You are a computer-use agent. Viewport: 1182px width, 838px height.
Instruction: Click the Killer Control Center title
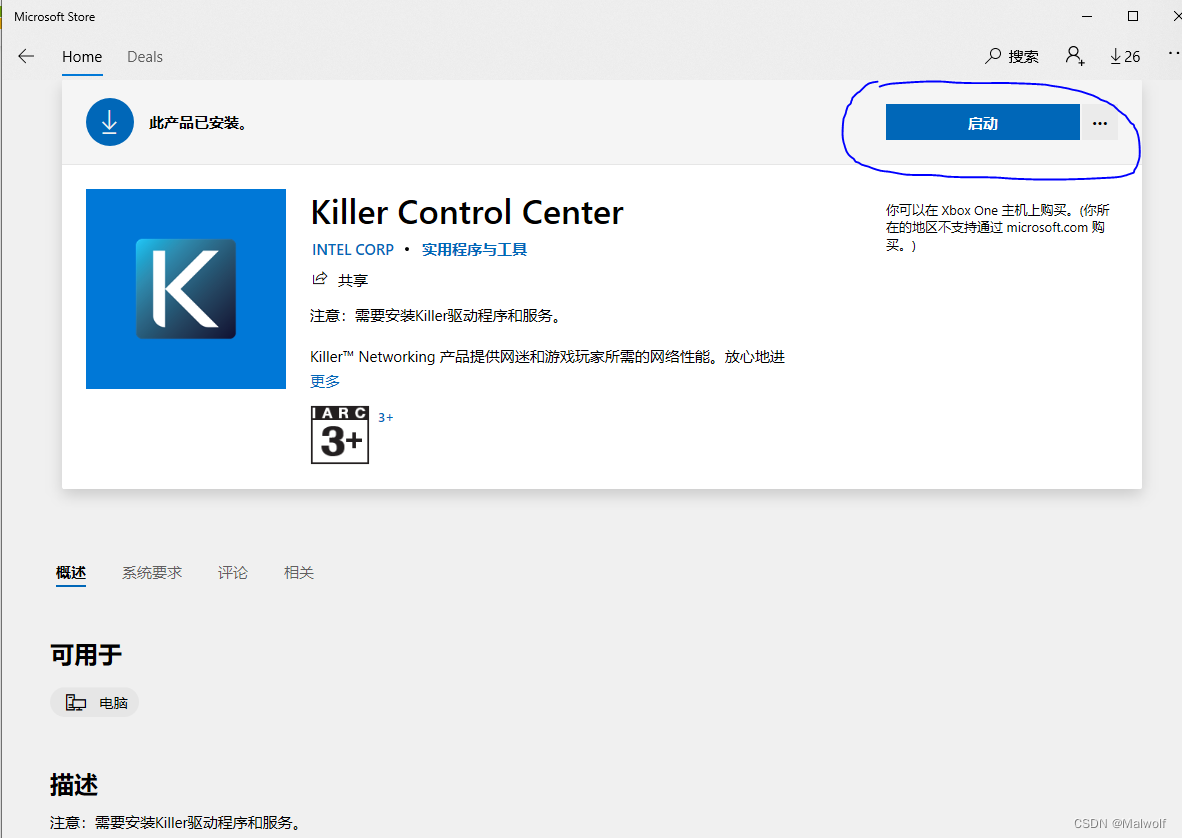pyautogui.click(x=467, y=213)
